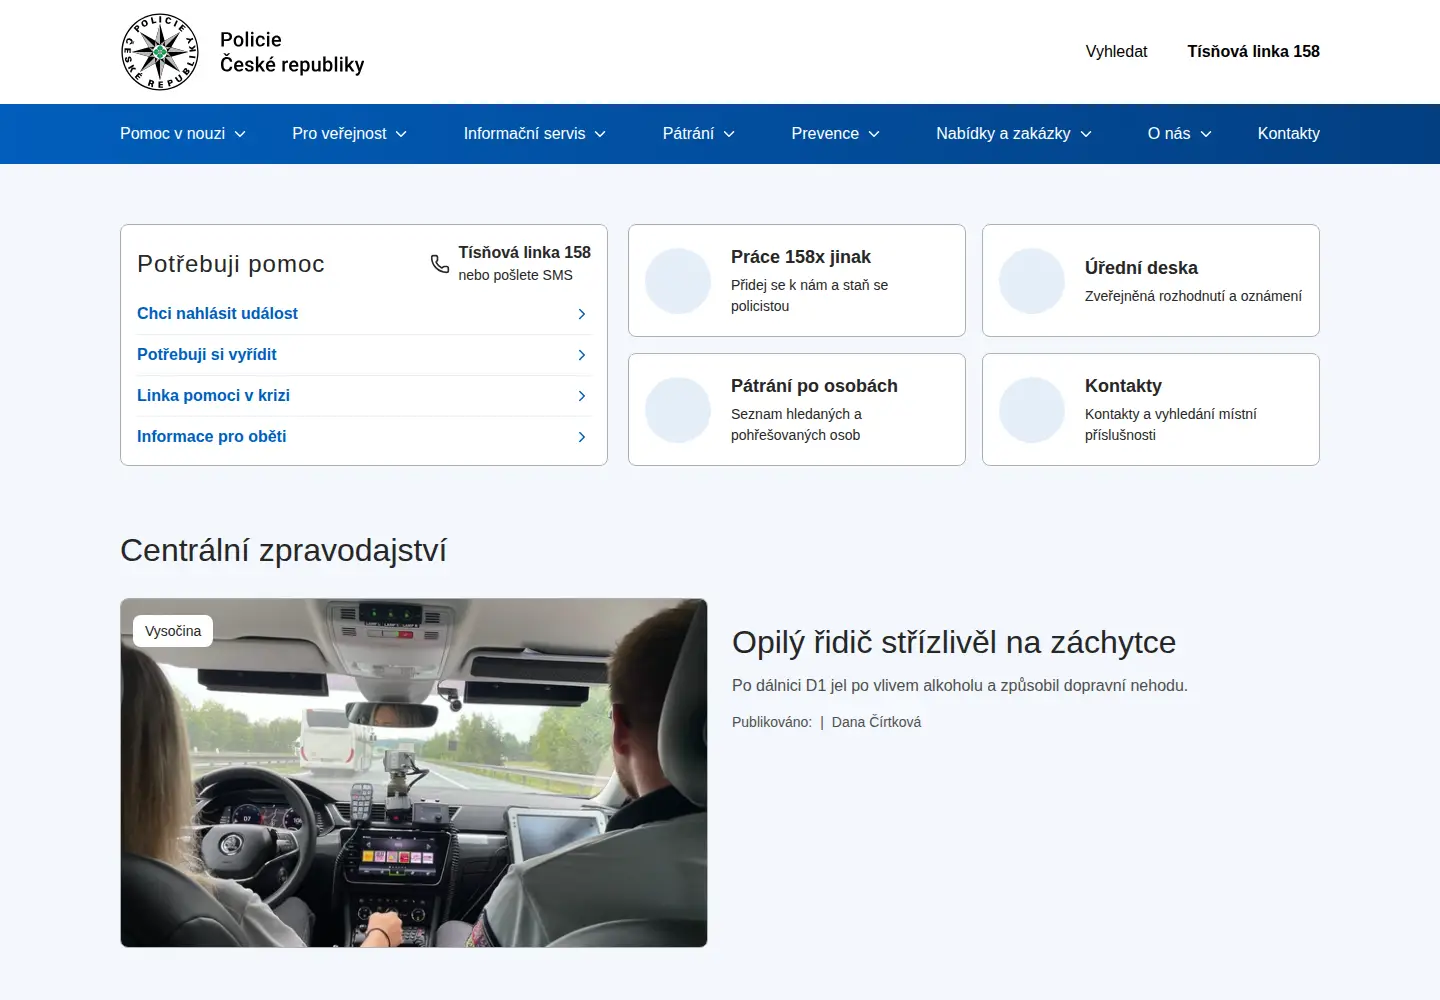Open the Kontakty card title

pos(1123,386)
